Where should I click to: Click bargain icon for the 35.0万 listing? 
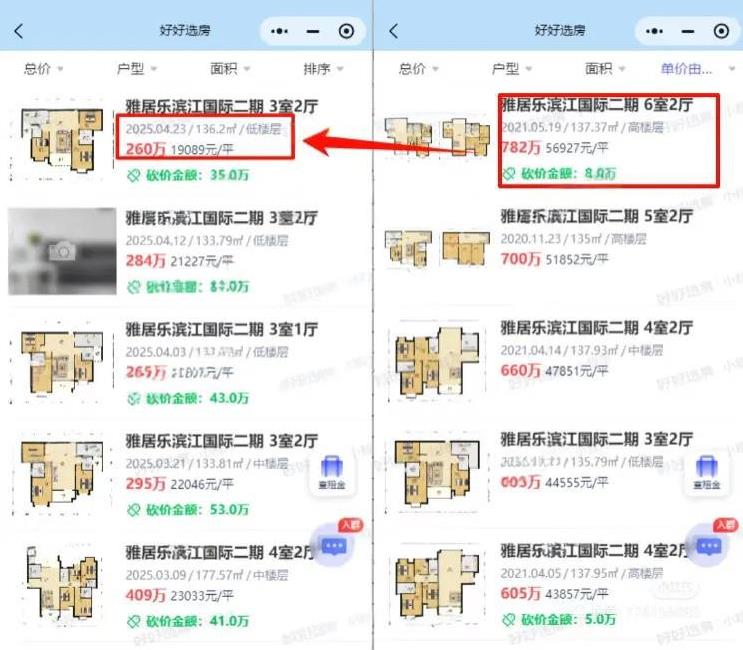(134, 175)
